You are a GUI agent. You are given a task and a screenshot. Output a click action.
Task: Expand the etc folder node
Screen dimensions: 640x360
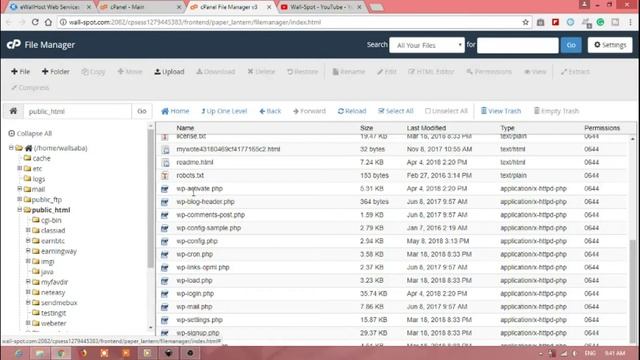19,168
